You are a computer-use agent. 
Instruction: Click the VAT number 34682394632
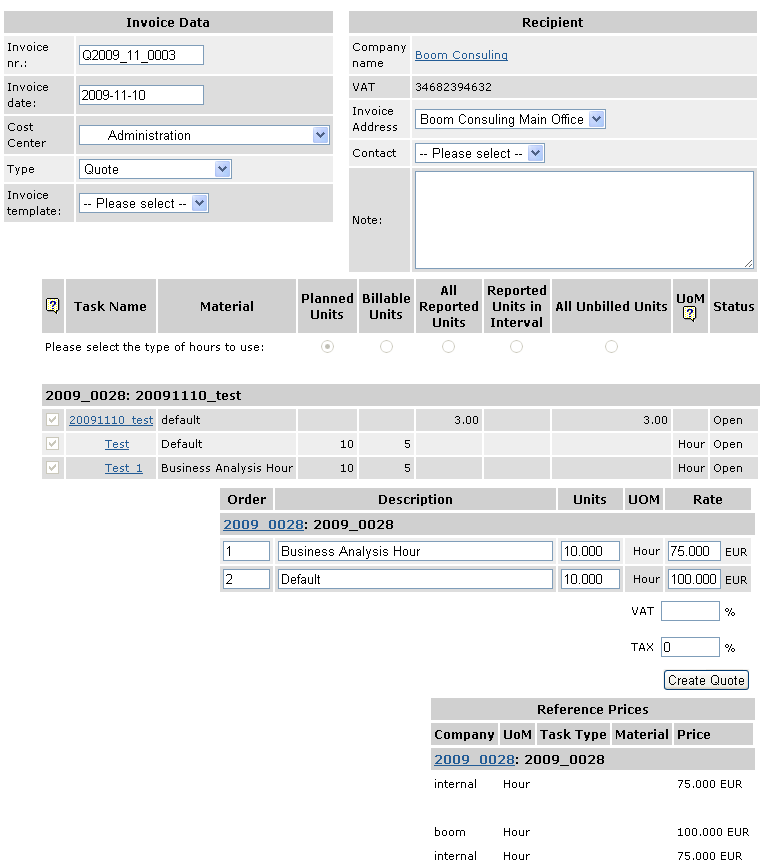[x=453, y=87]
